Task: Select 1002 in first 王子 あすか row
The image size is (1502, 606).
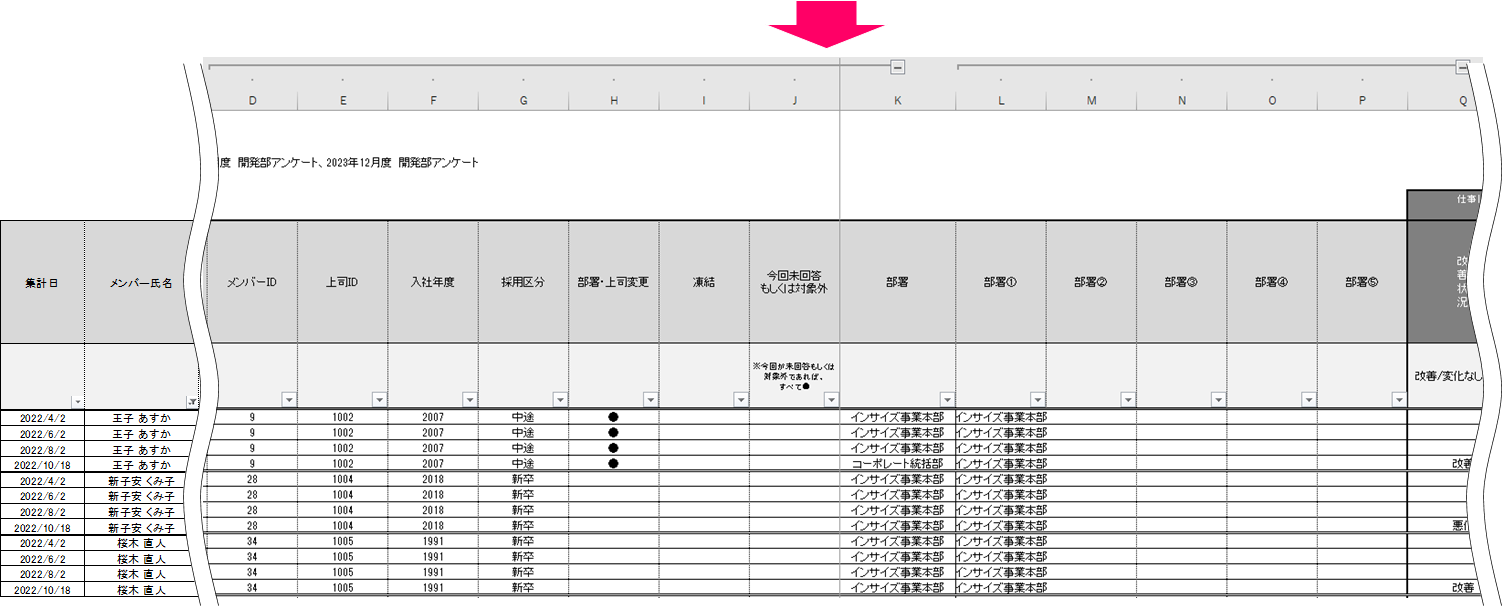Action: tap(343, 417)
